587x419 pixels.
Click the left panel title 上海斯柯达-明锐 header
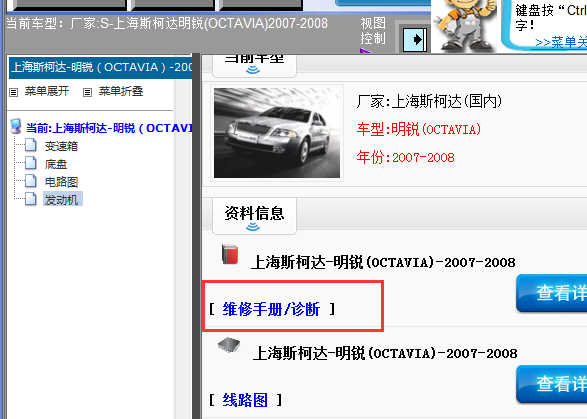(100, 67)
